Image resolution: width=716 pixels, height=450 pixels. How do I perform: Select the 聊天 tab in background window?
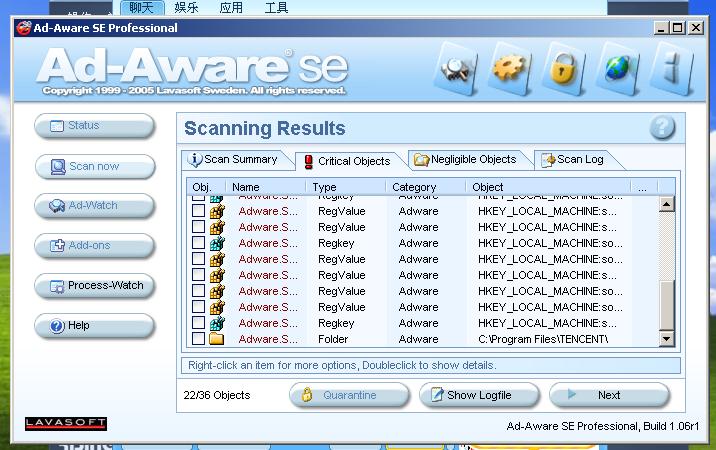point(142,7)
